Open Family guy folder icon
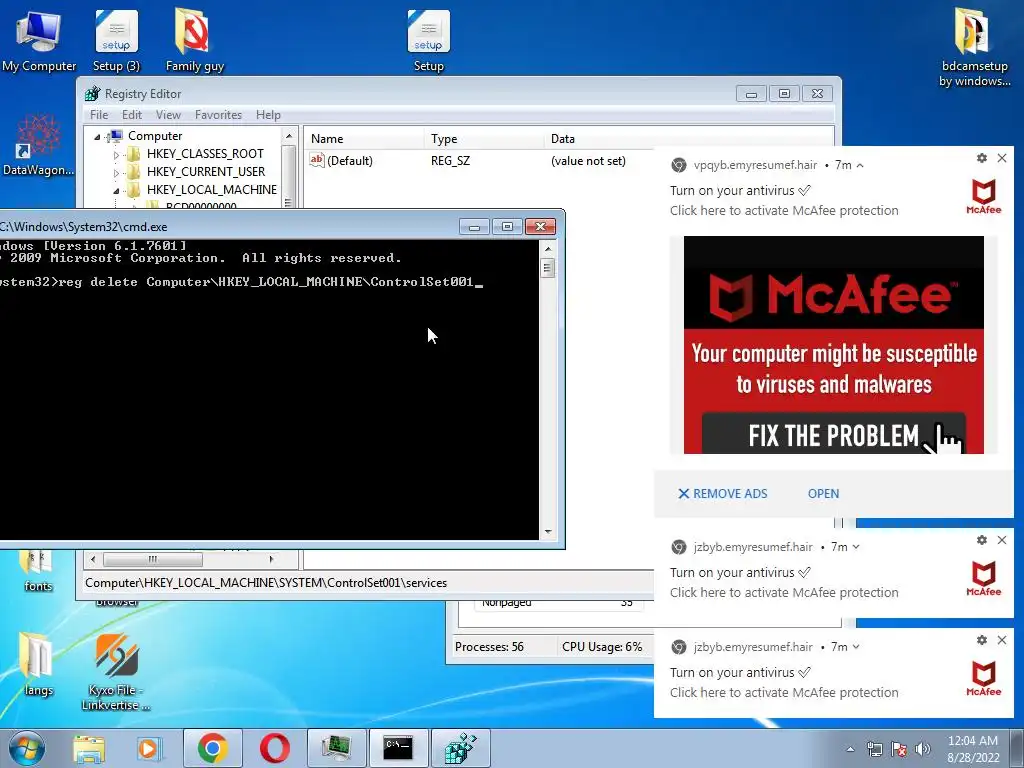This screenshot has width=1024, height=768. coord(194,40)
